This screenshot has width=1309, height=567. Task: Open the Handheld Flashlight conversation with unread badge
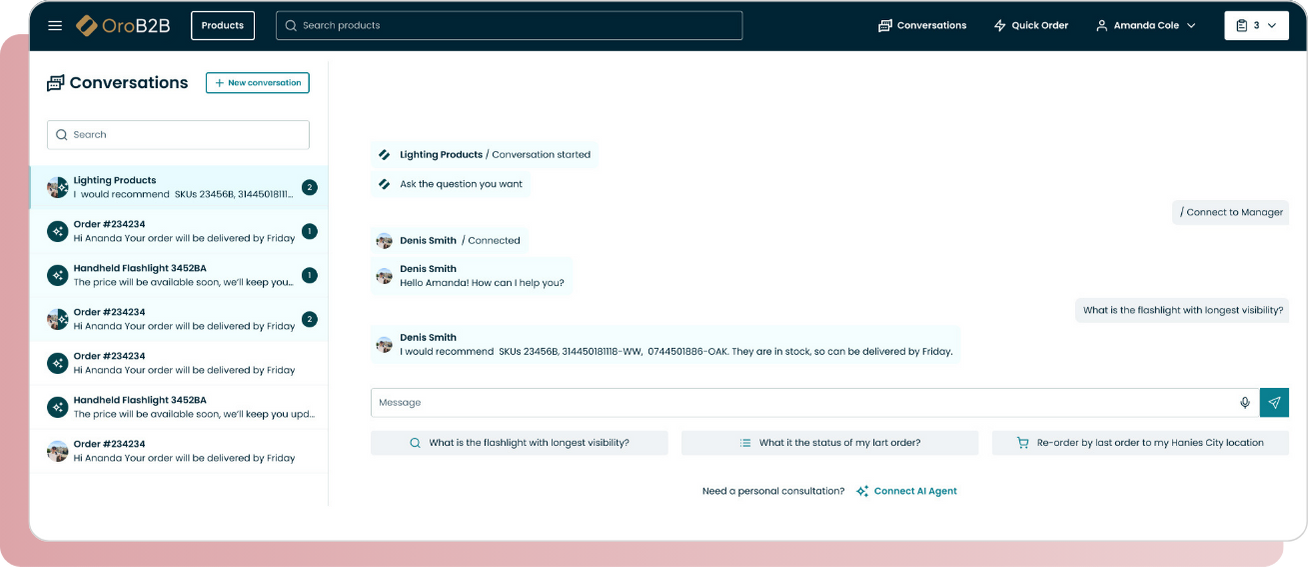pyautogui.click(x=179, y=275)
